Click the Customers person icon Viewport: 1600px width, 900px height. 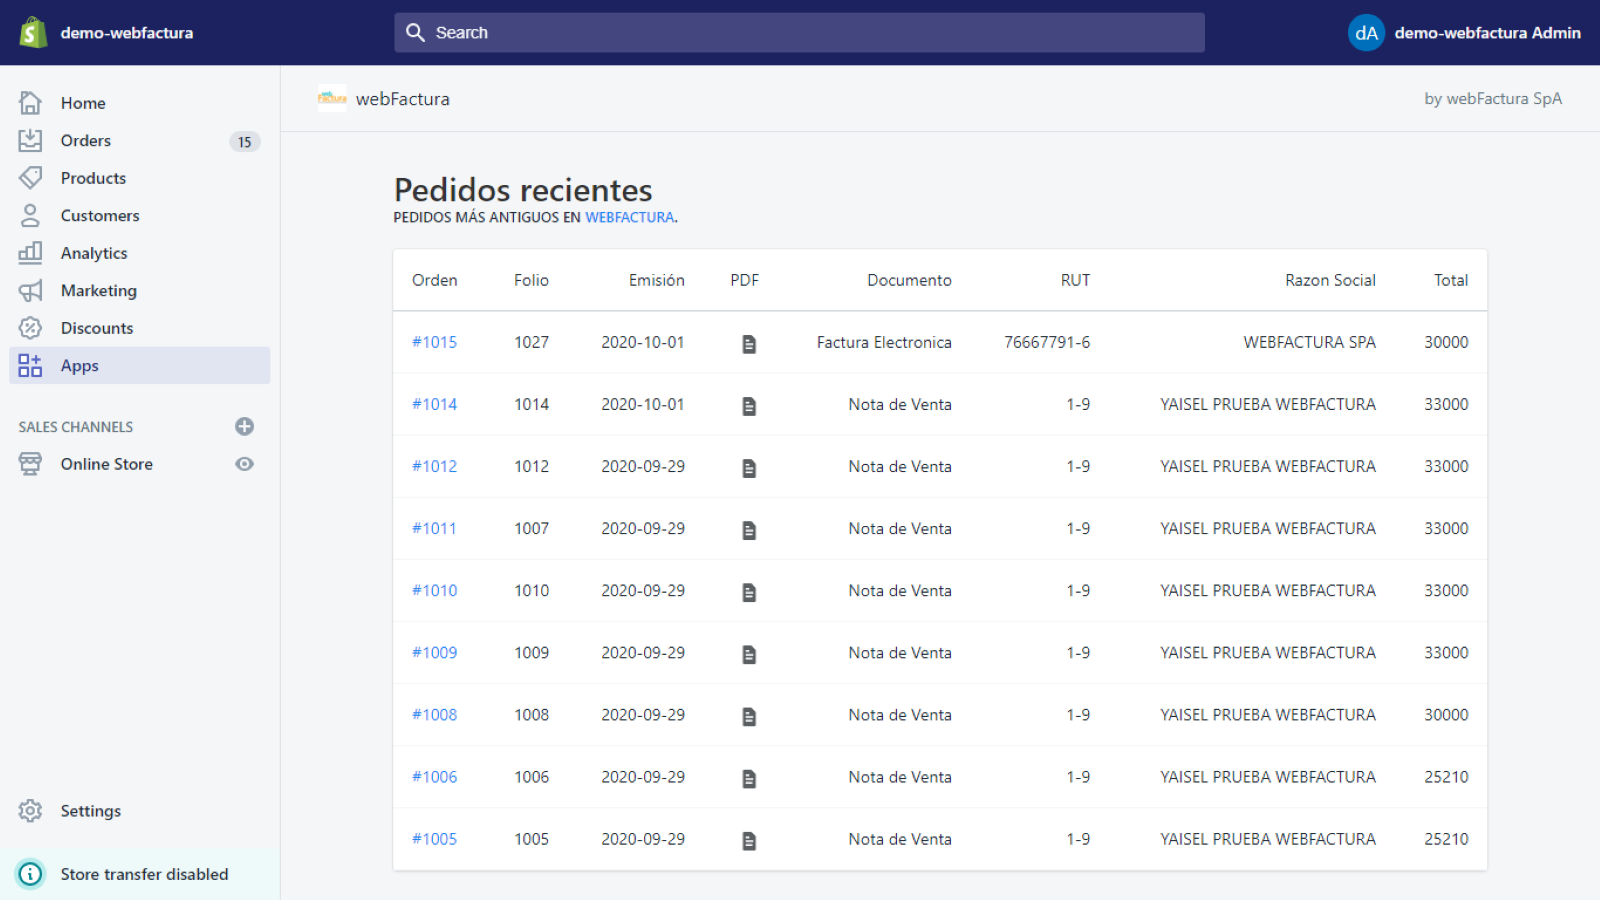31,215
